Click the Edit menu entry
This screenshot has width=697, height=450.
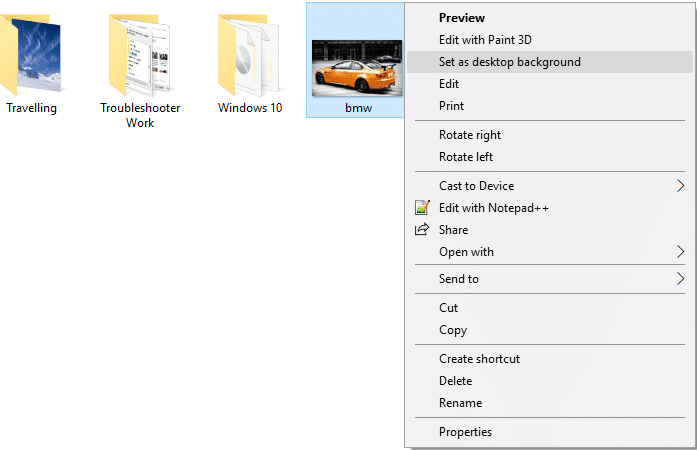pos(550,84)
